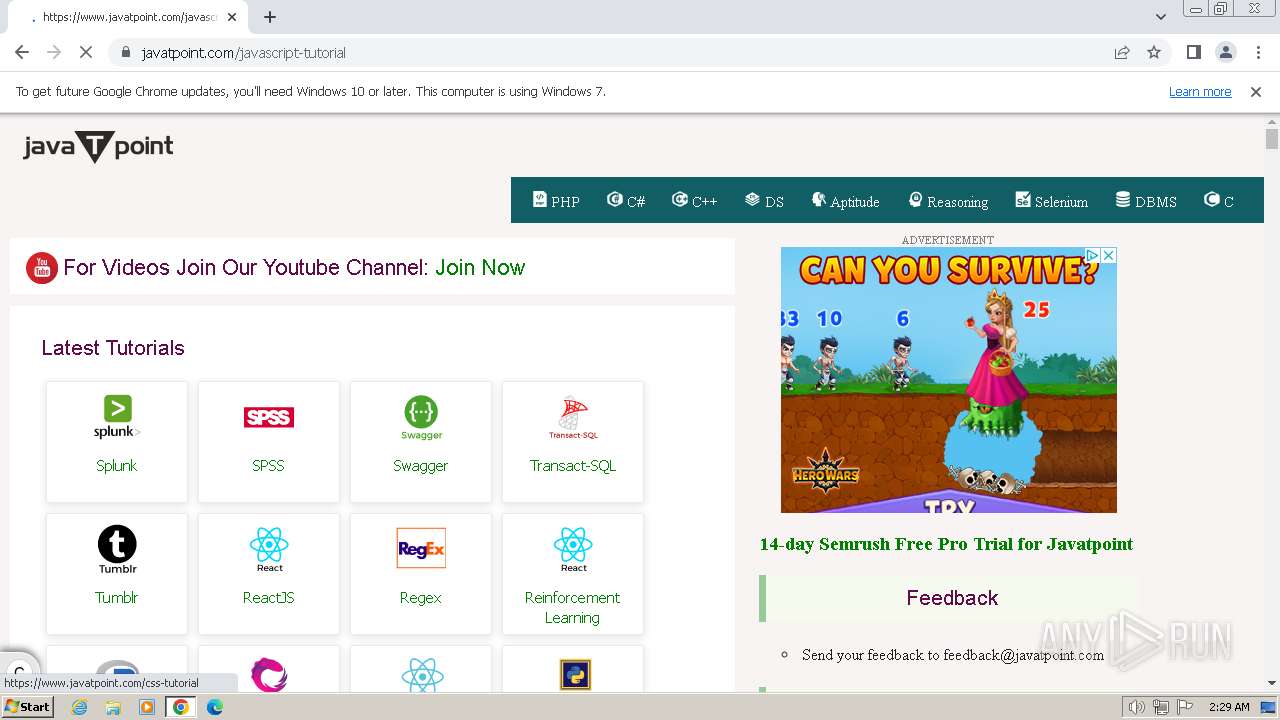The image size is (1280, 720).
Task: Click the Feedback section heading
Action: 952,598
